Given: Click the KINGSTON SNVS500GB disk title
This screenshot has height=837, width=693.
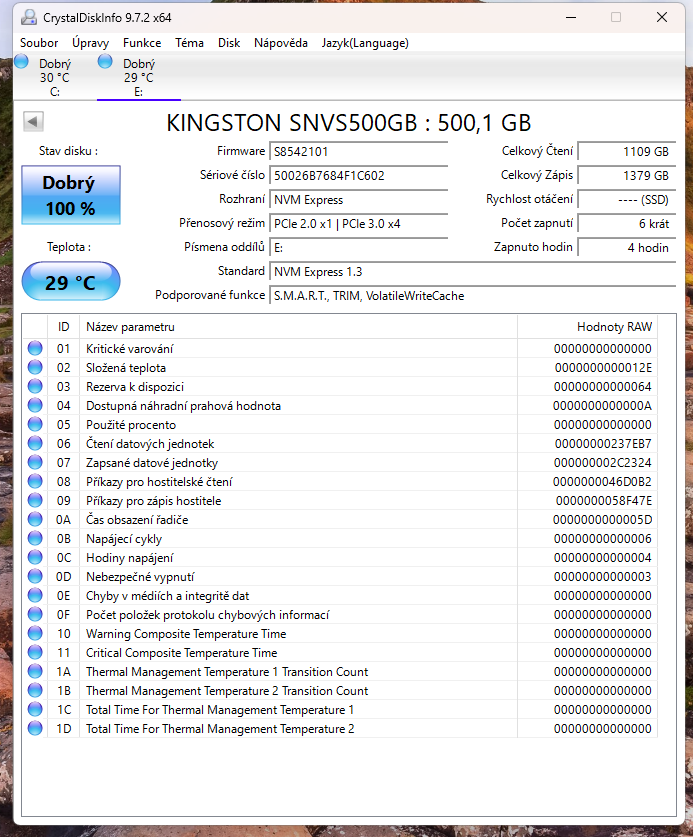Looking at the screenshot, I should (x=349, y=123).
